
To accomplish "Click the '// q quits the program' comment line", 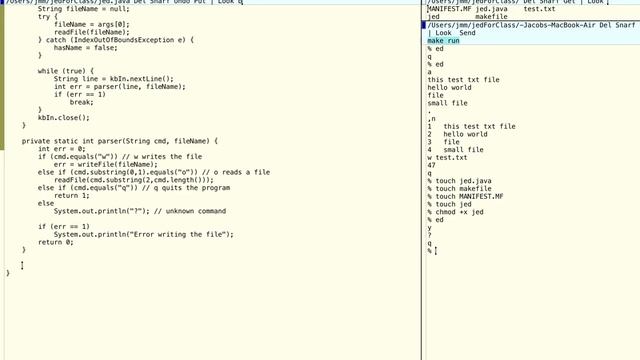I will (x=186, y=187).
